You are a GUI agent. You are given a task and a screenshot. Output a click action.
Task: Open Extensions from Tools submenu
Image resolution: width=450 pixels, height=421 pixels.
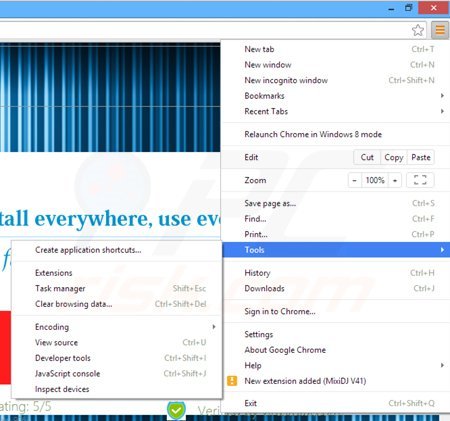(x=117, y=273)
